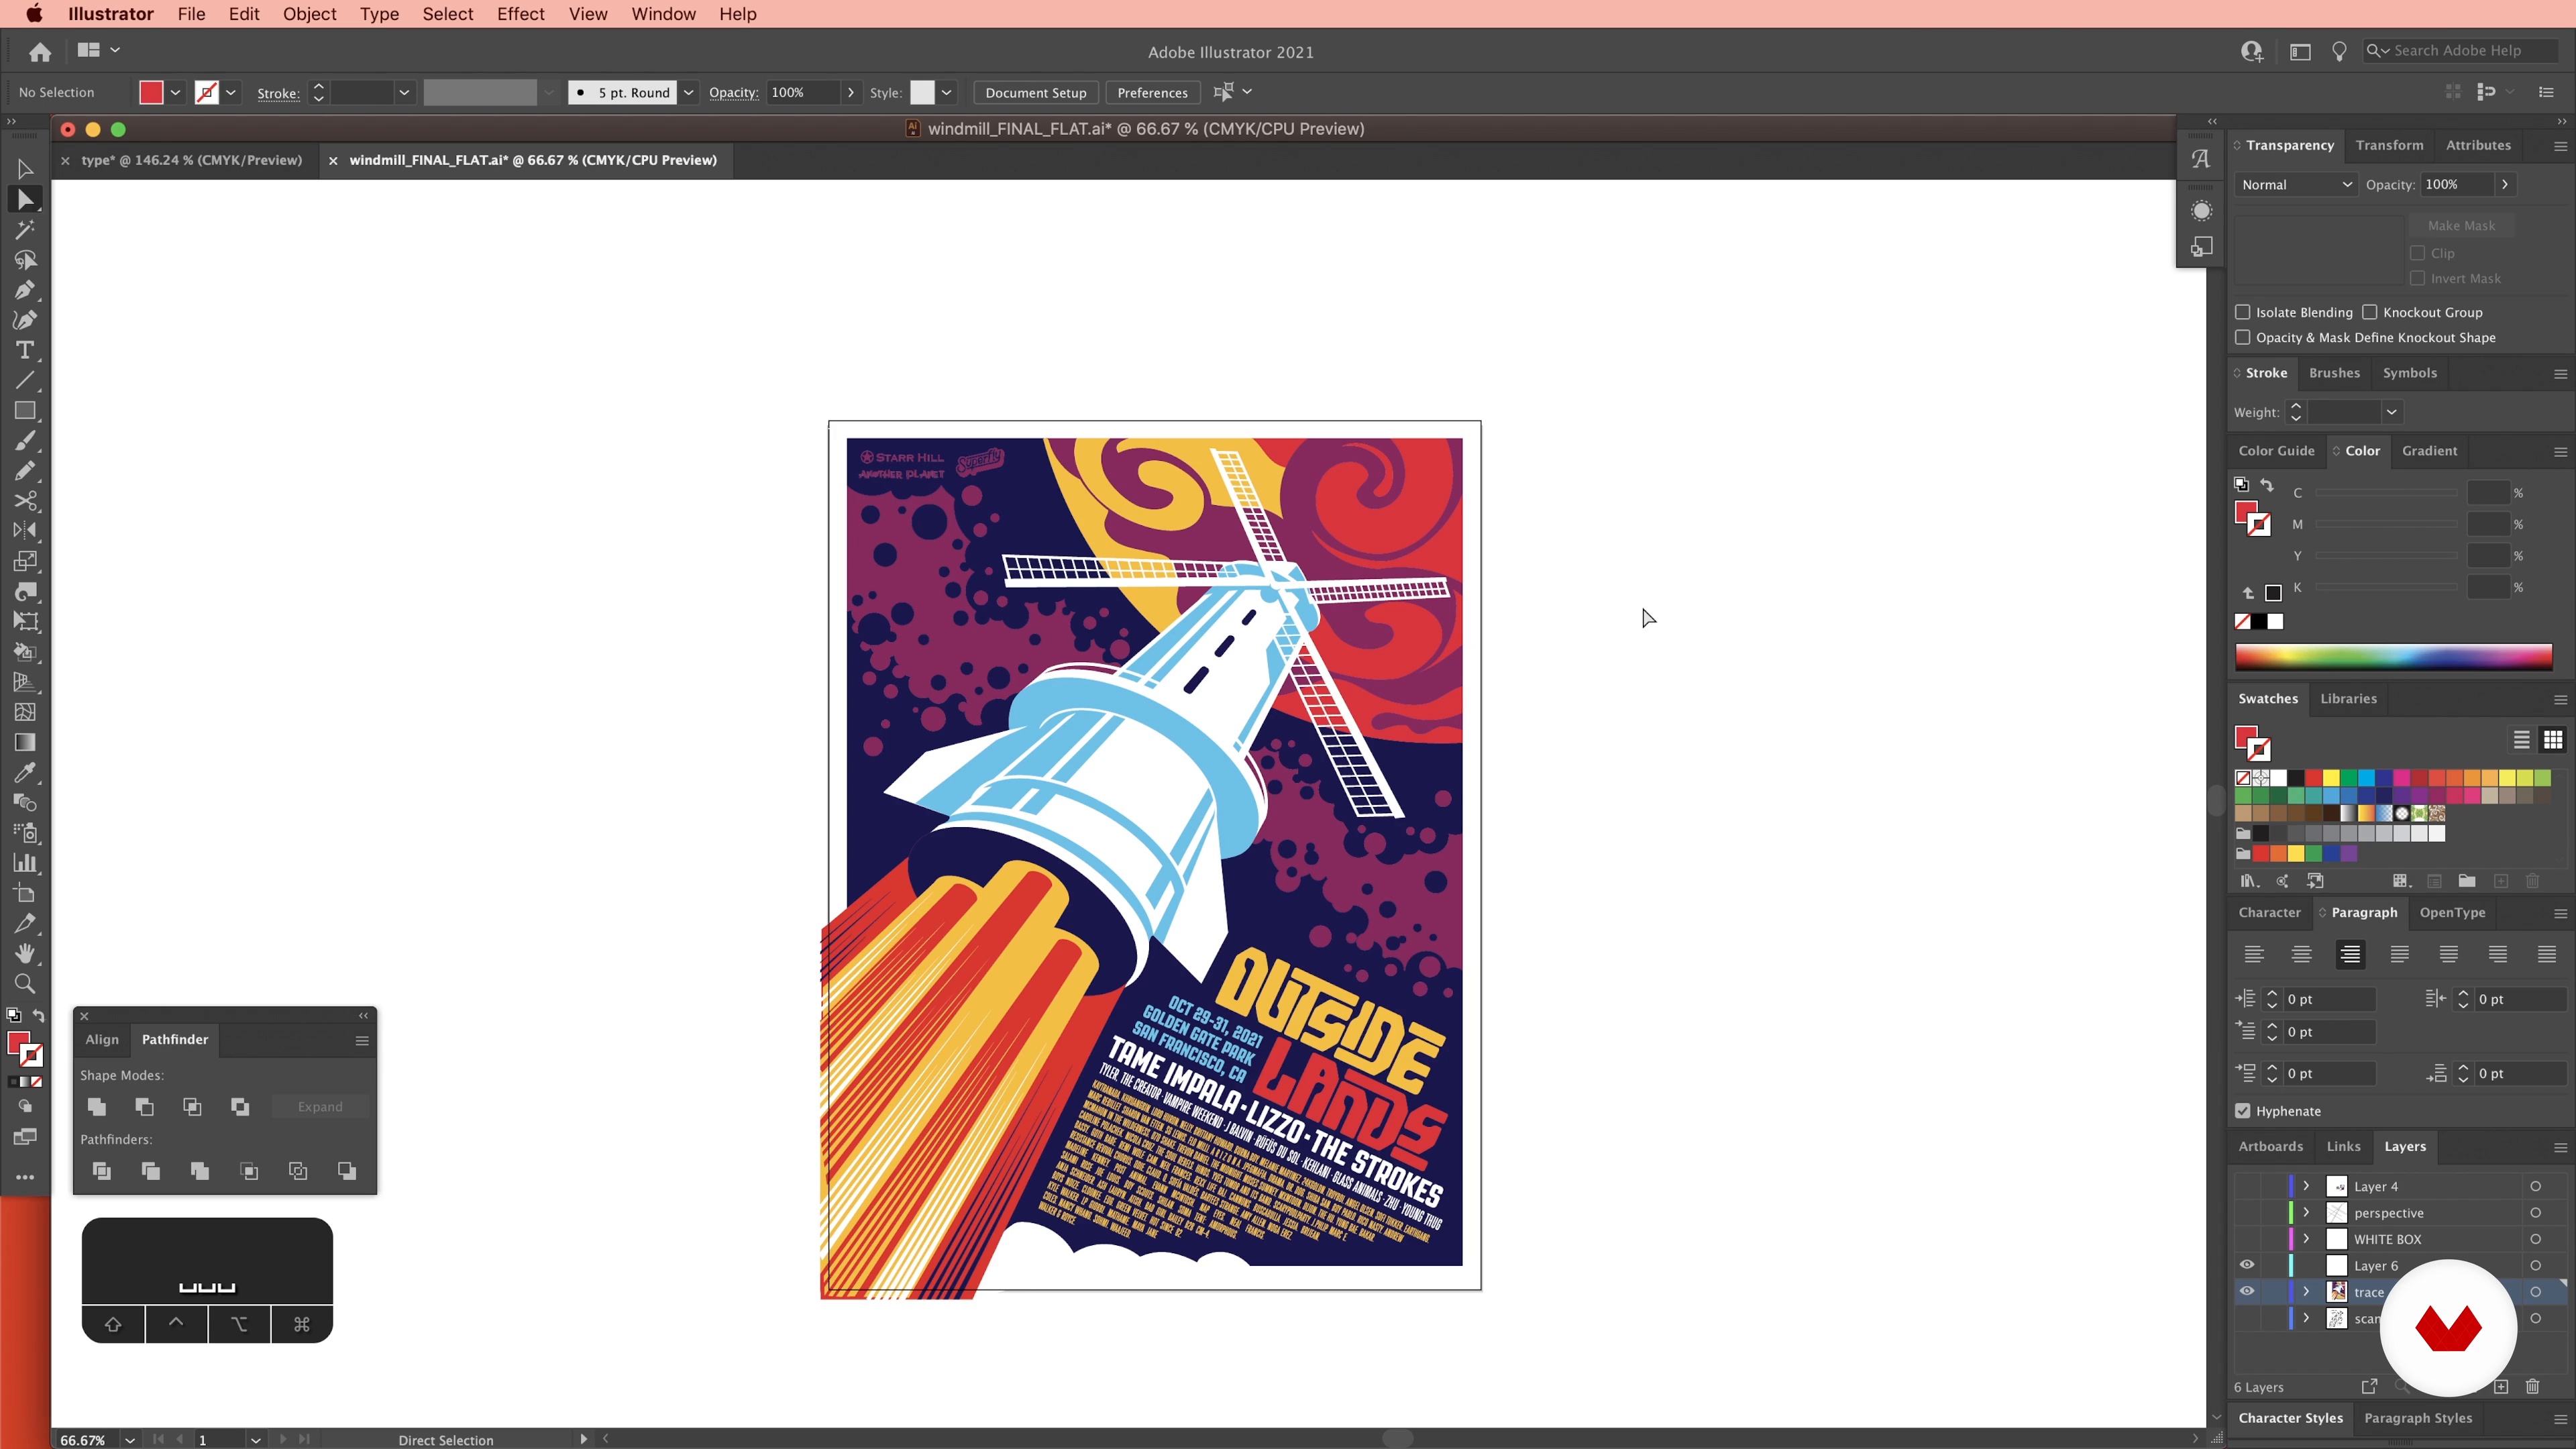Open Style dropdown in control bar
Screen dimensions: 2576x1449
point(946,92)
